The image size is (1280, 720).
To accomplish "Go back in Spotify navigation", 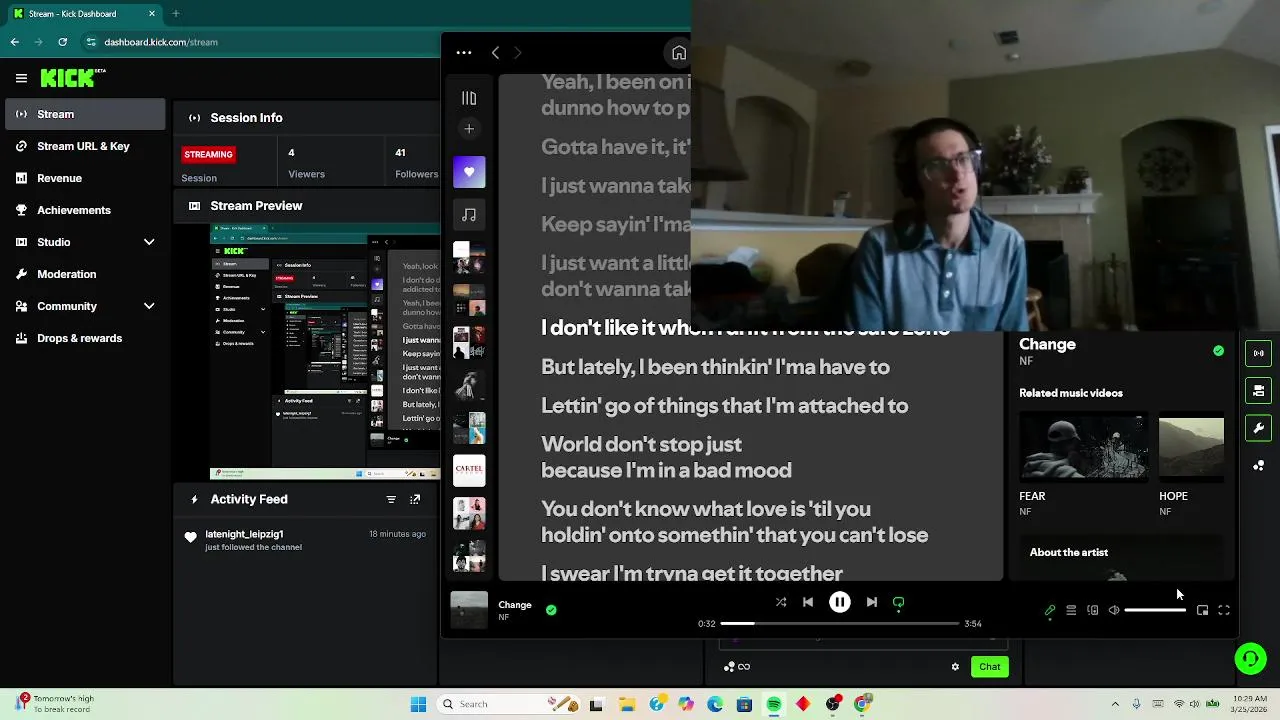I will click(x=495, y=53).
